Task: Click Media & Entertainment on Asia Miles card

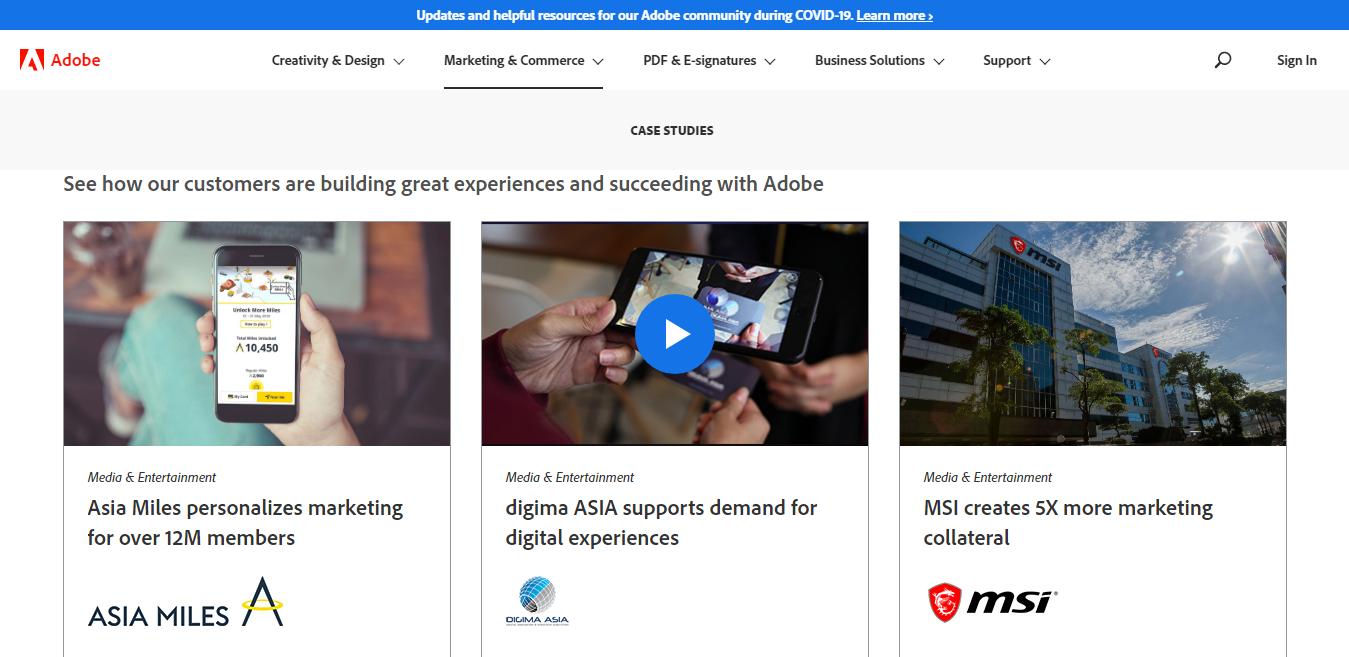Action: [152, 477]
